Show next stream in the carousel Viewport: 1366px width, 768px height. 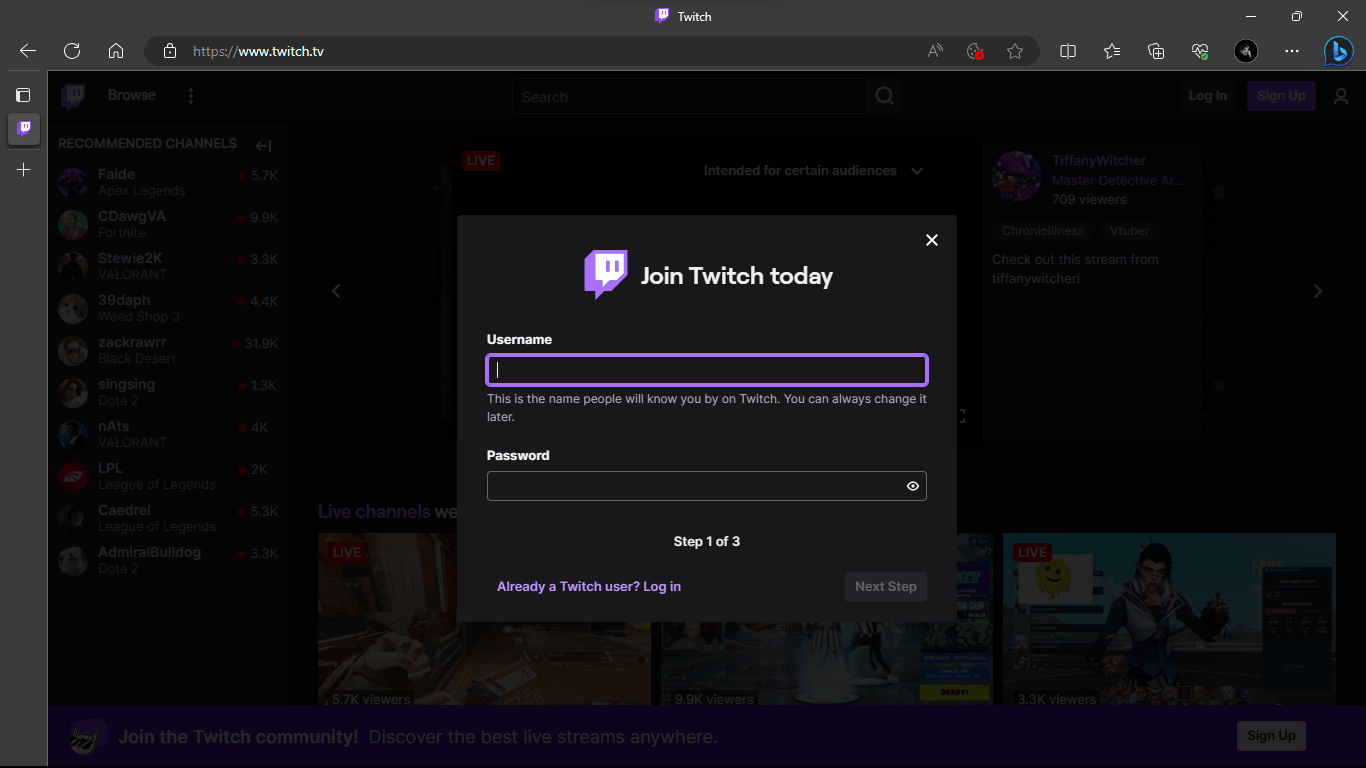[1317, 291]
